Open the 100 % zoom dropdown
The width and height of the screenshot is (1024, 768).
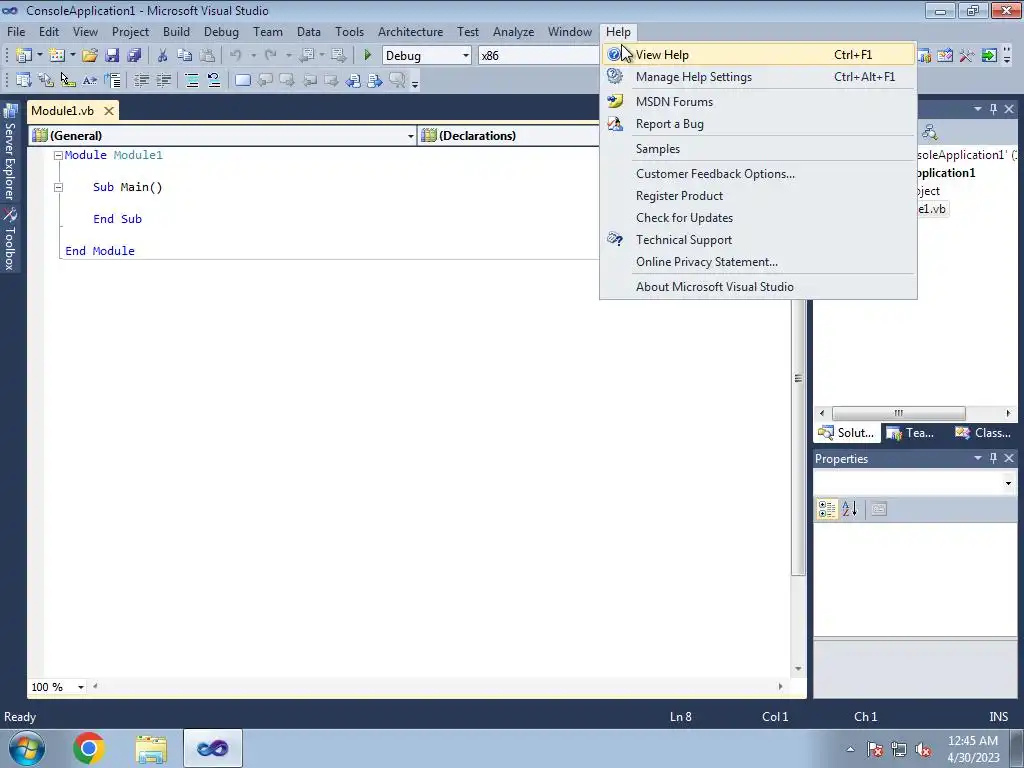[x=80, y=687]
